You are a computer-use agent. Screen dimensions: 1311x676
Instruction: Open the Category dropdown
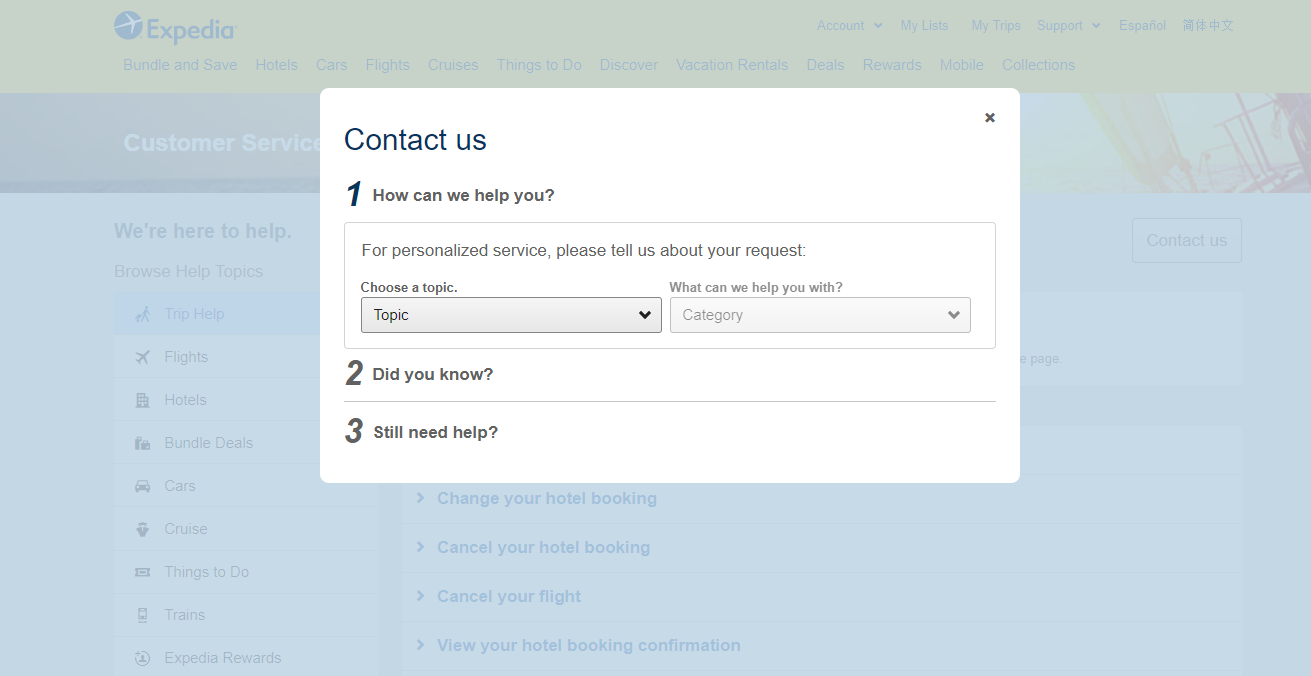click(820, 315)
